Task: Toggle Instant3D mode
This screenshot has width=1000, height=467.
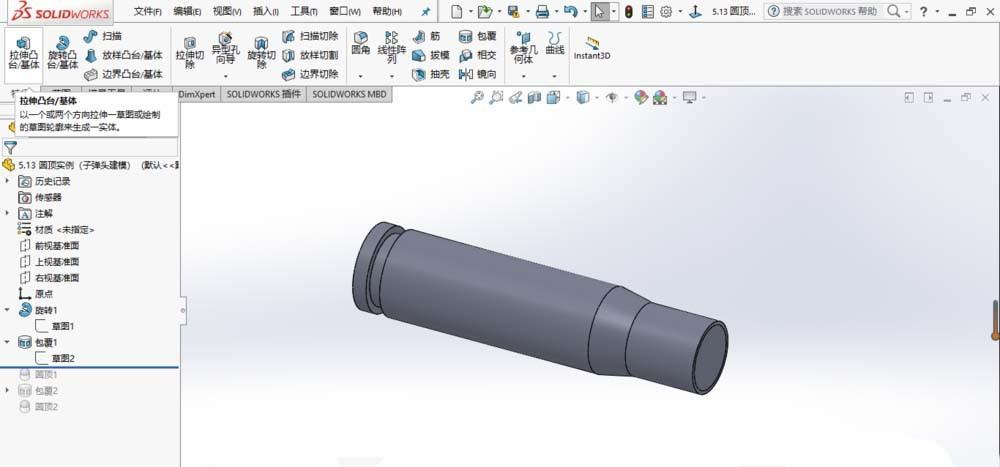Action: coord(592,48)
